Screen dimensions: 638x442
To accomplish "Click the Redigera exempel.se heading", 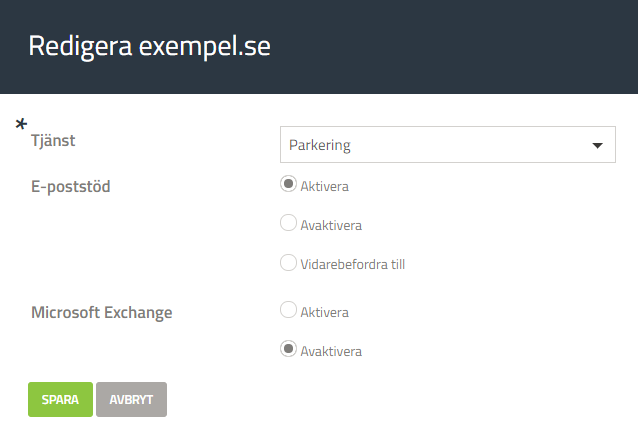I will 149,46.
